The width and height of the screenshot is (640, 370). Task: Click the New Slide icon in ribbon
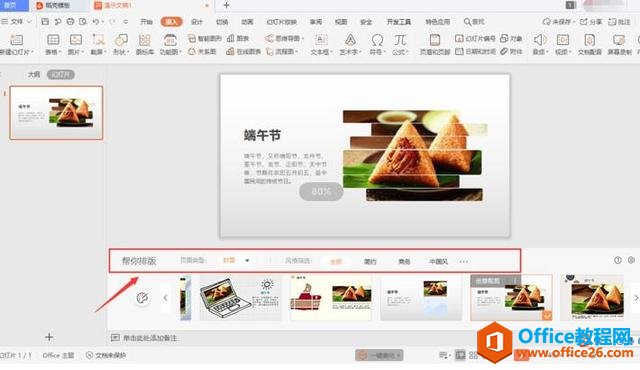tap(16, 40)
